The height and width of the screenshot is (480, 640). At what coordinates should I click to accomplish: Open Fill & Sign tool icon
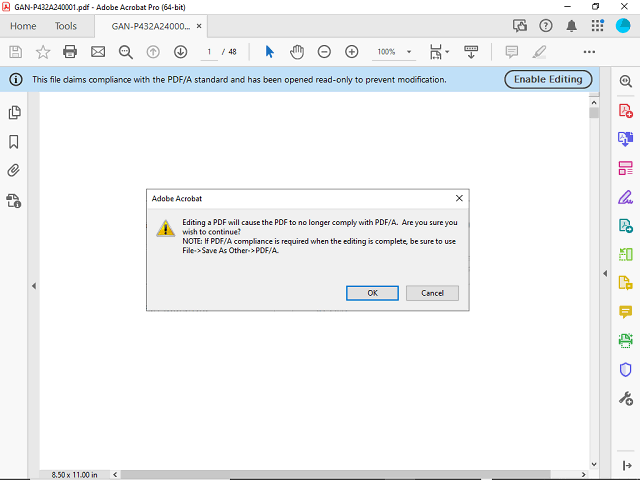click(625, 197)
